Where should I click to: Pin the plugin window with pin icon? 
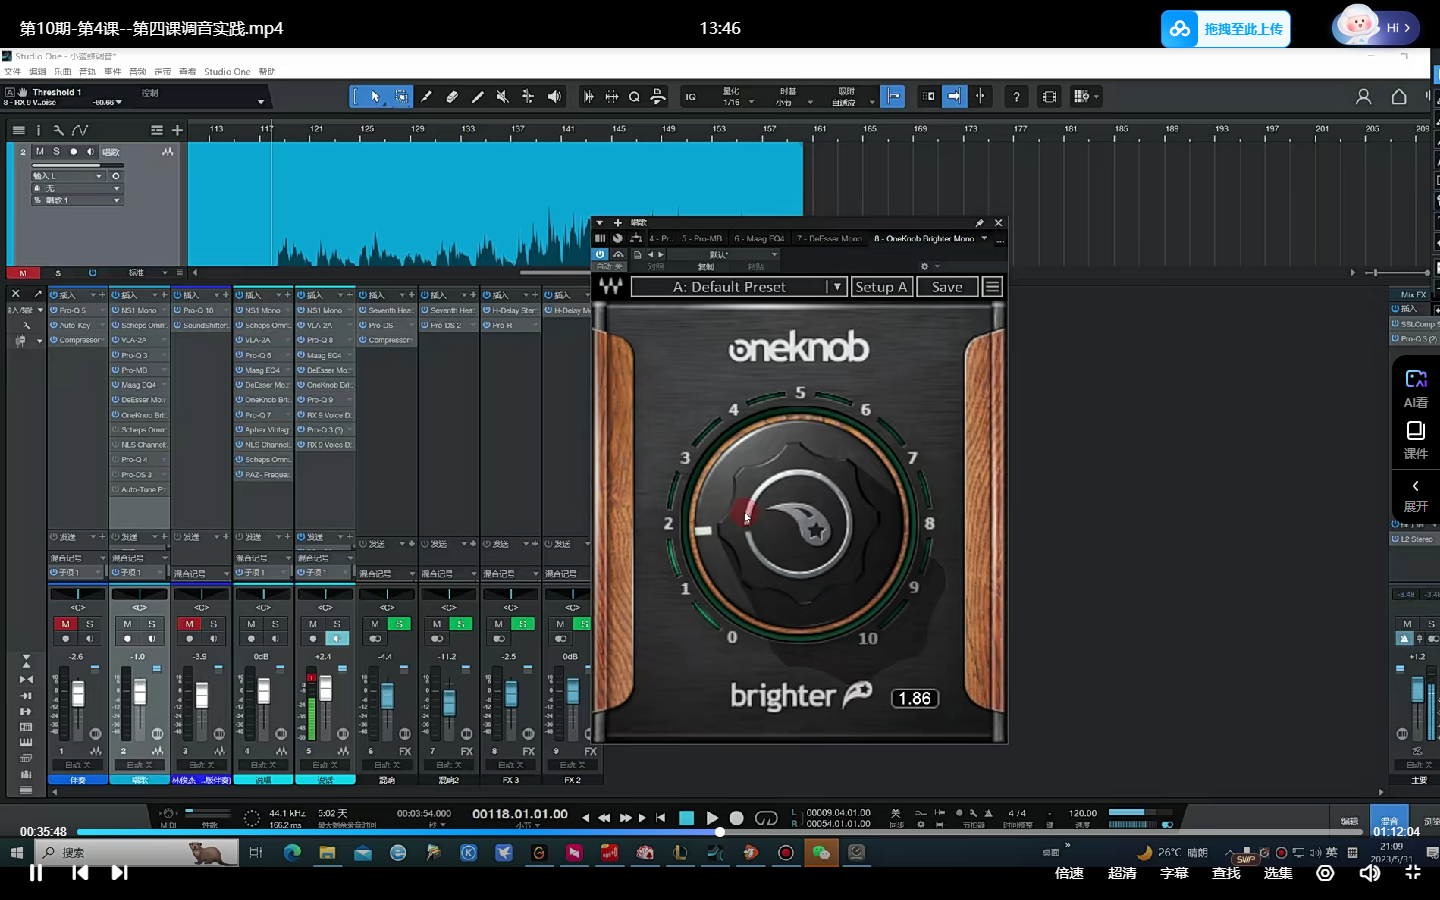(x=980, y=223)
